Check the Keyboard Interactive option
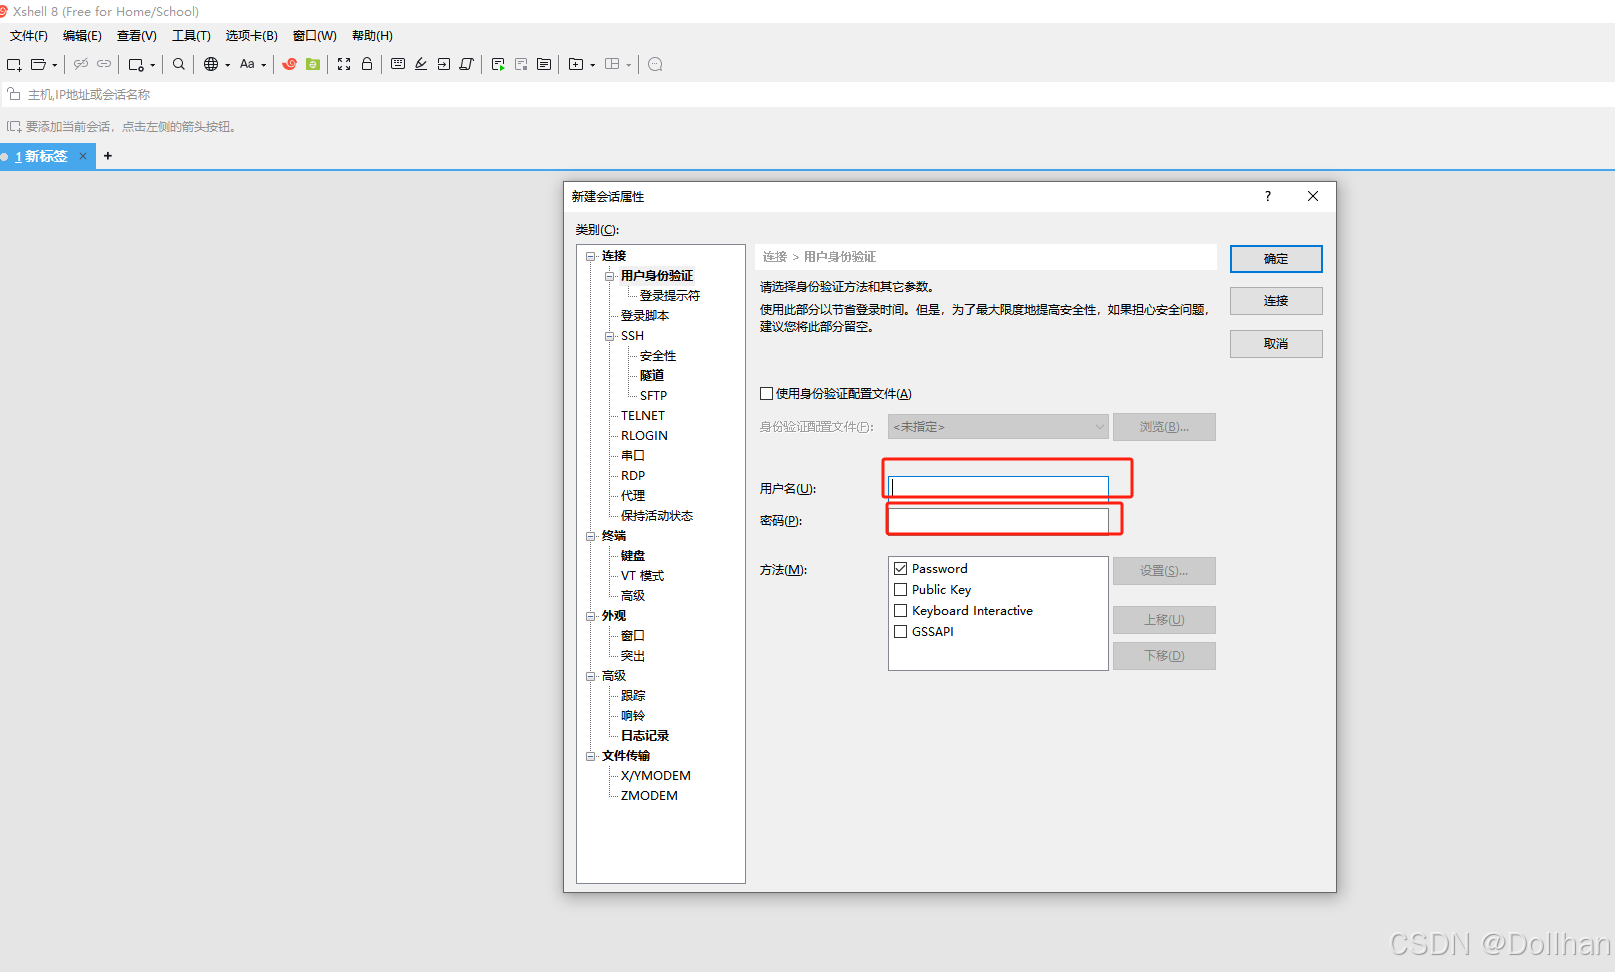This screenshot has height=972, width=1615. 900,610
